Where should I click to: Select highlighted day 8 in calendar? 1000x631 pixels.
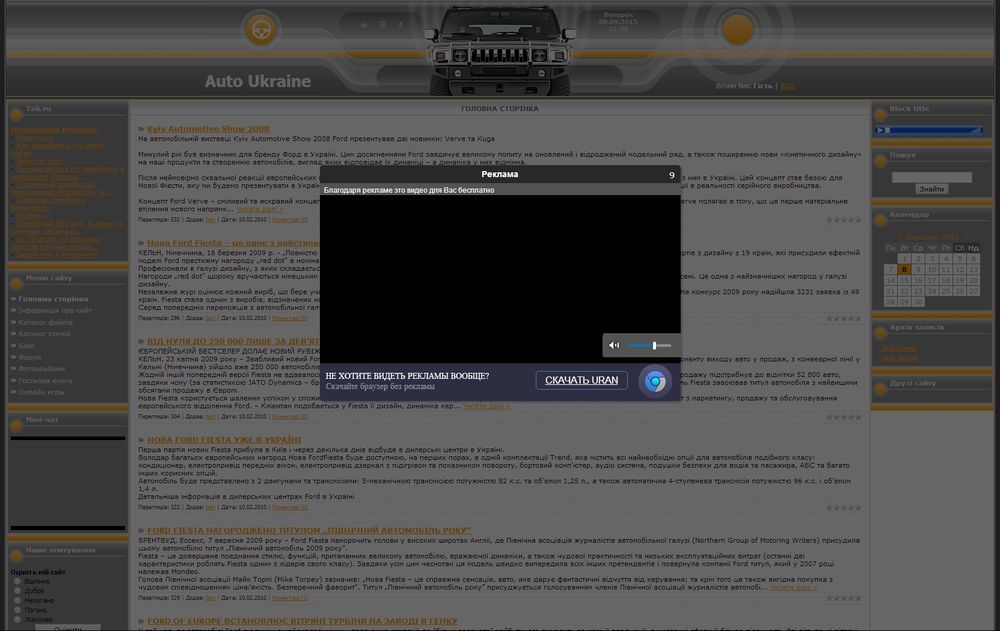[904, 269]
